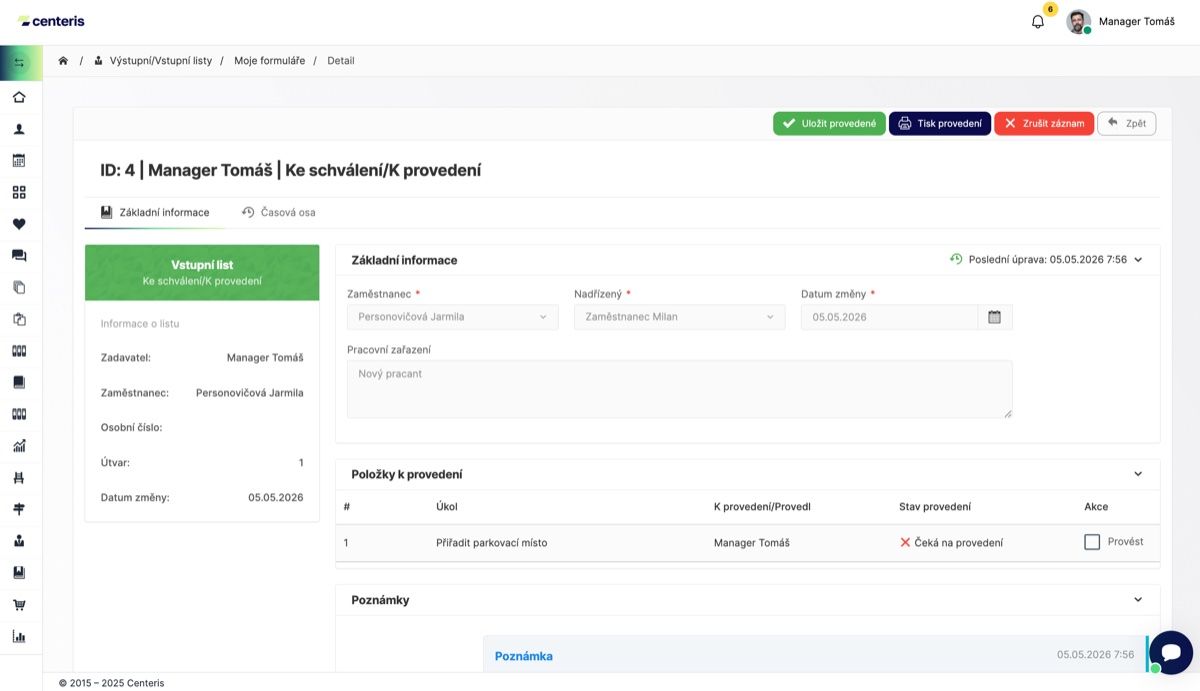This screenshot has width=1200, height=691.
Task: Click the Zpět back button
Action: coord(1127,124)
